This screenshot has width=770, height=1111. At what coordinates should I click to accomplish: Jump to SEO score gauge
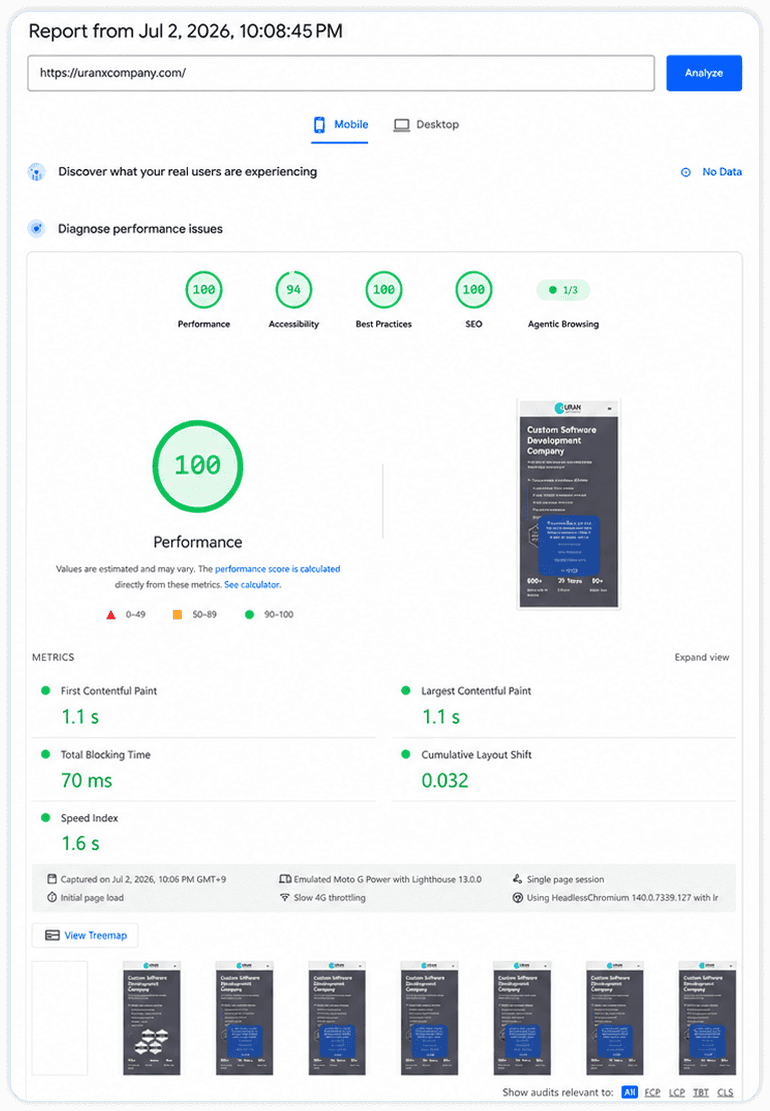coord(473,290)
